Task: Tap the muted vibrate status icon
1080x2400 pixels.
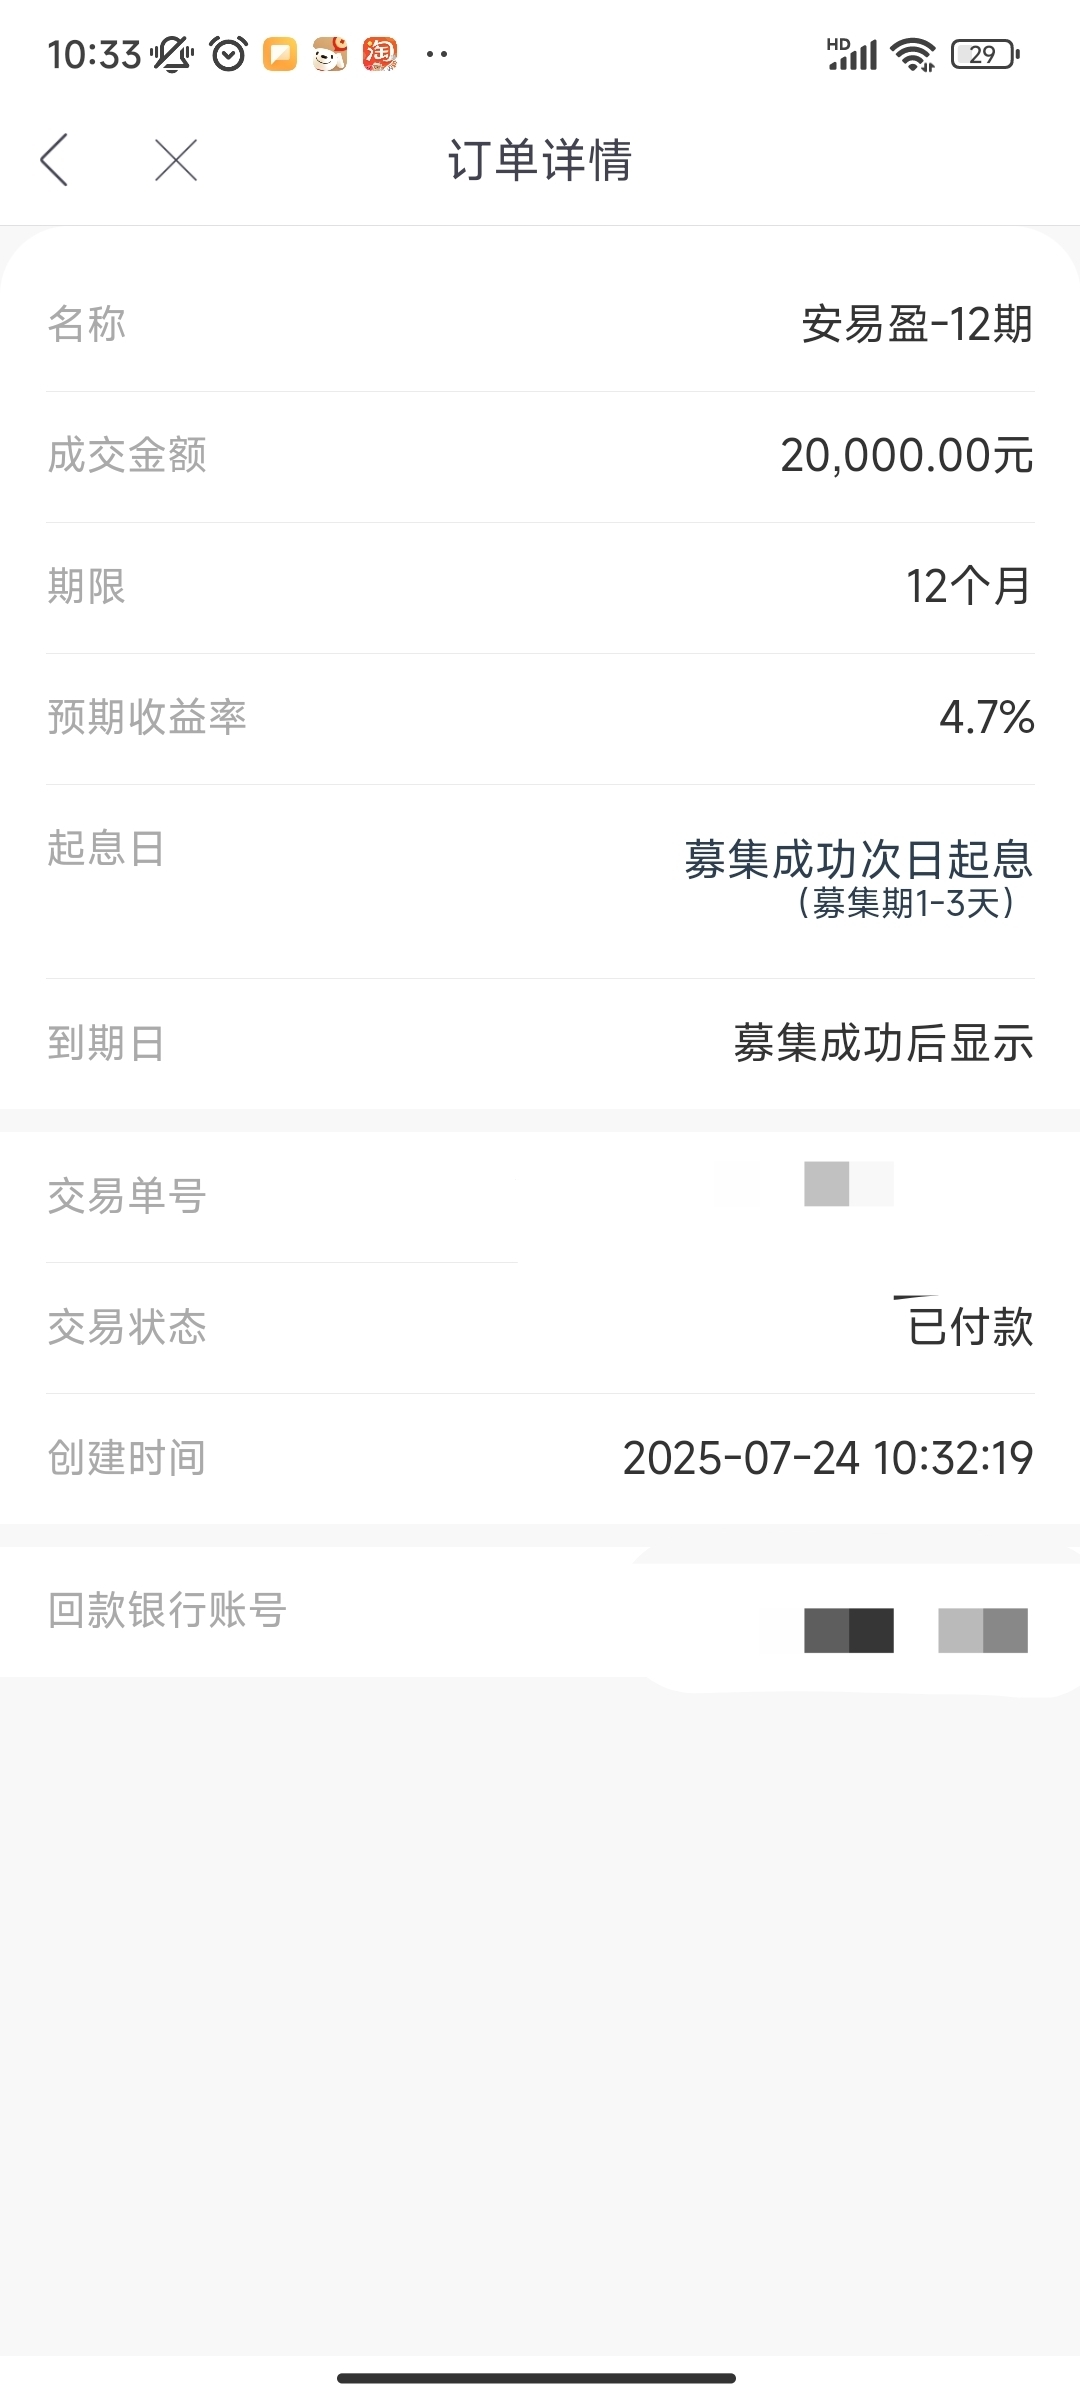Action: tap(172, 54)
